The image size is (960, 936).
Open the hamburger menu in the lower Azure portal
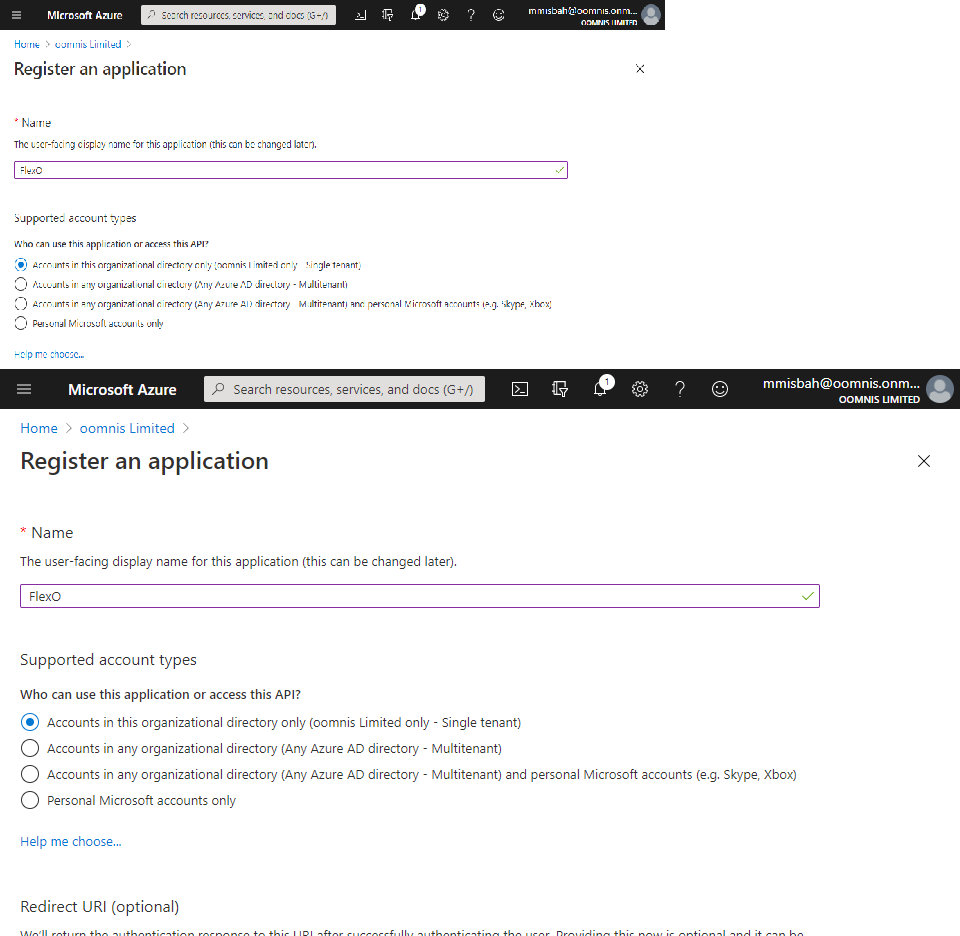(x=24, y=389)
